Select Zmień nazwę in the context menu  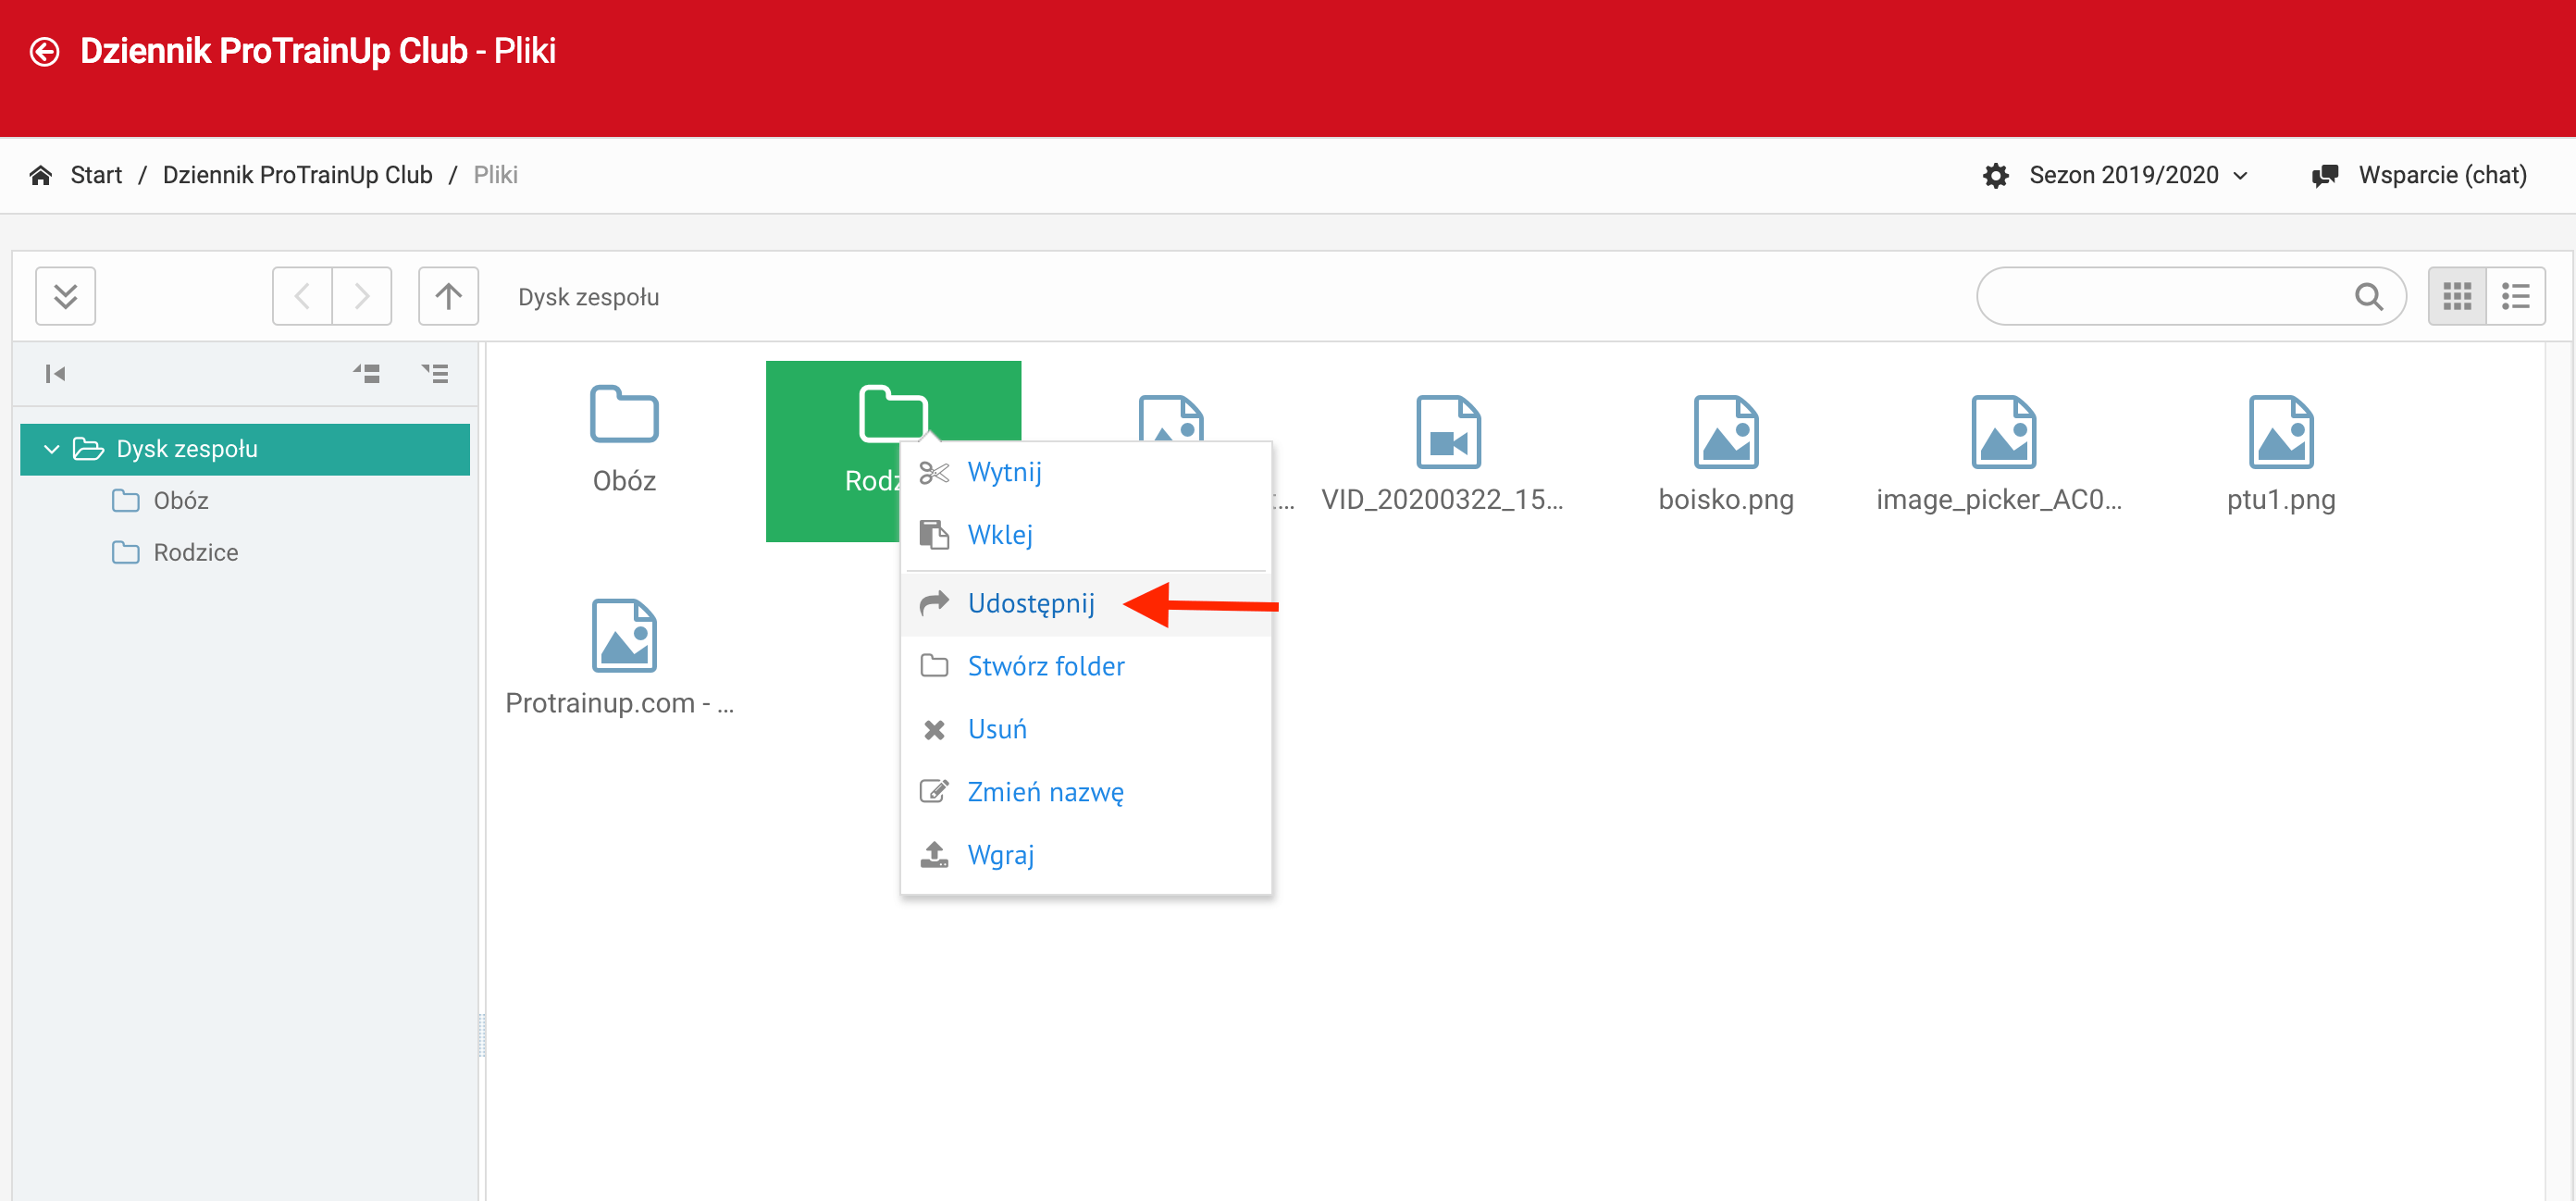click(x=1044, y=792)
